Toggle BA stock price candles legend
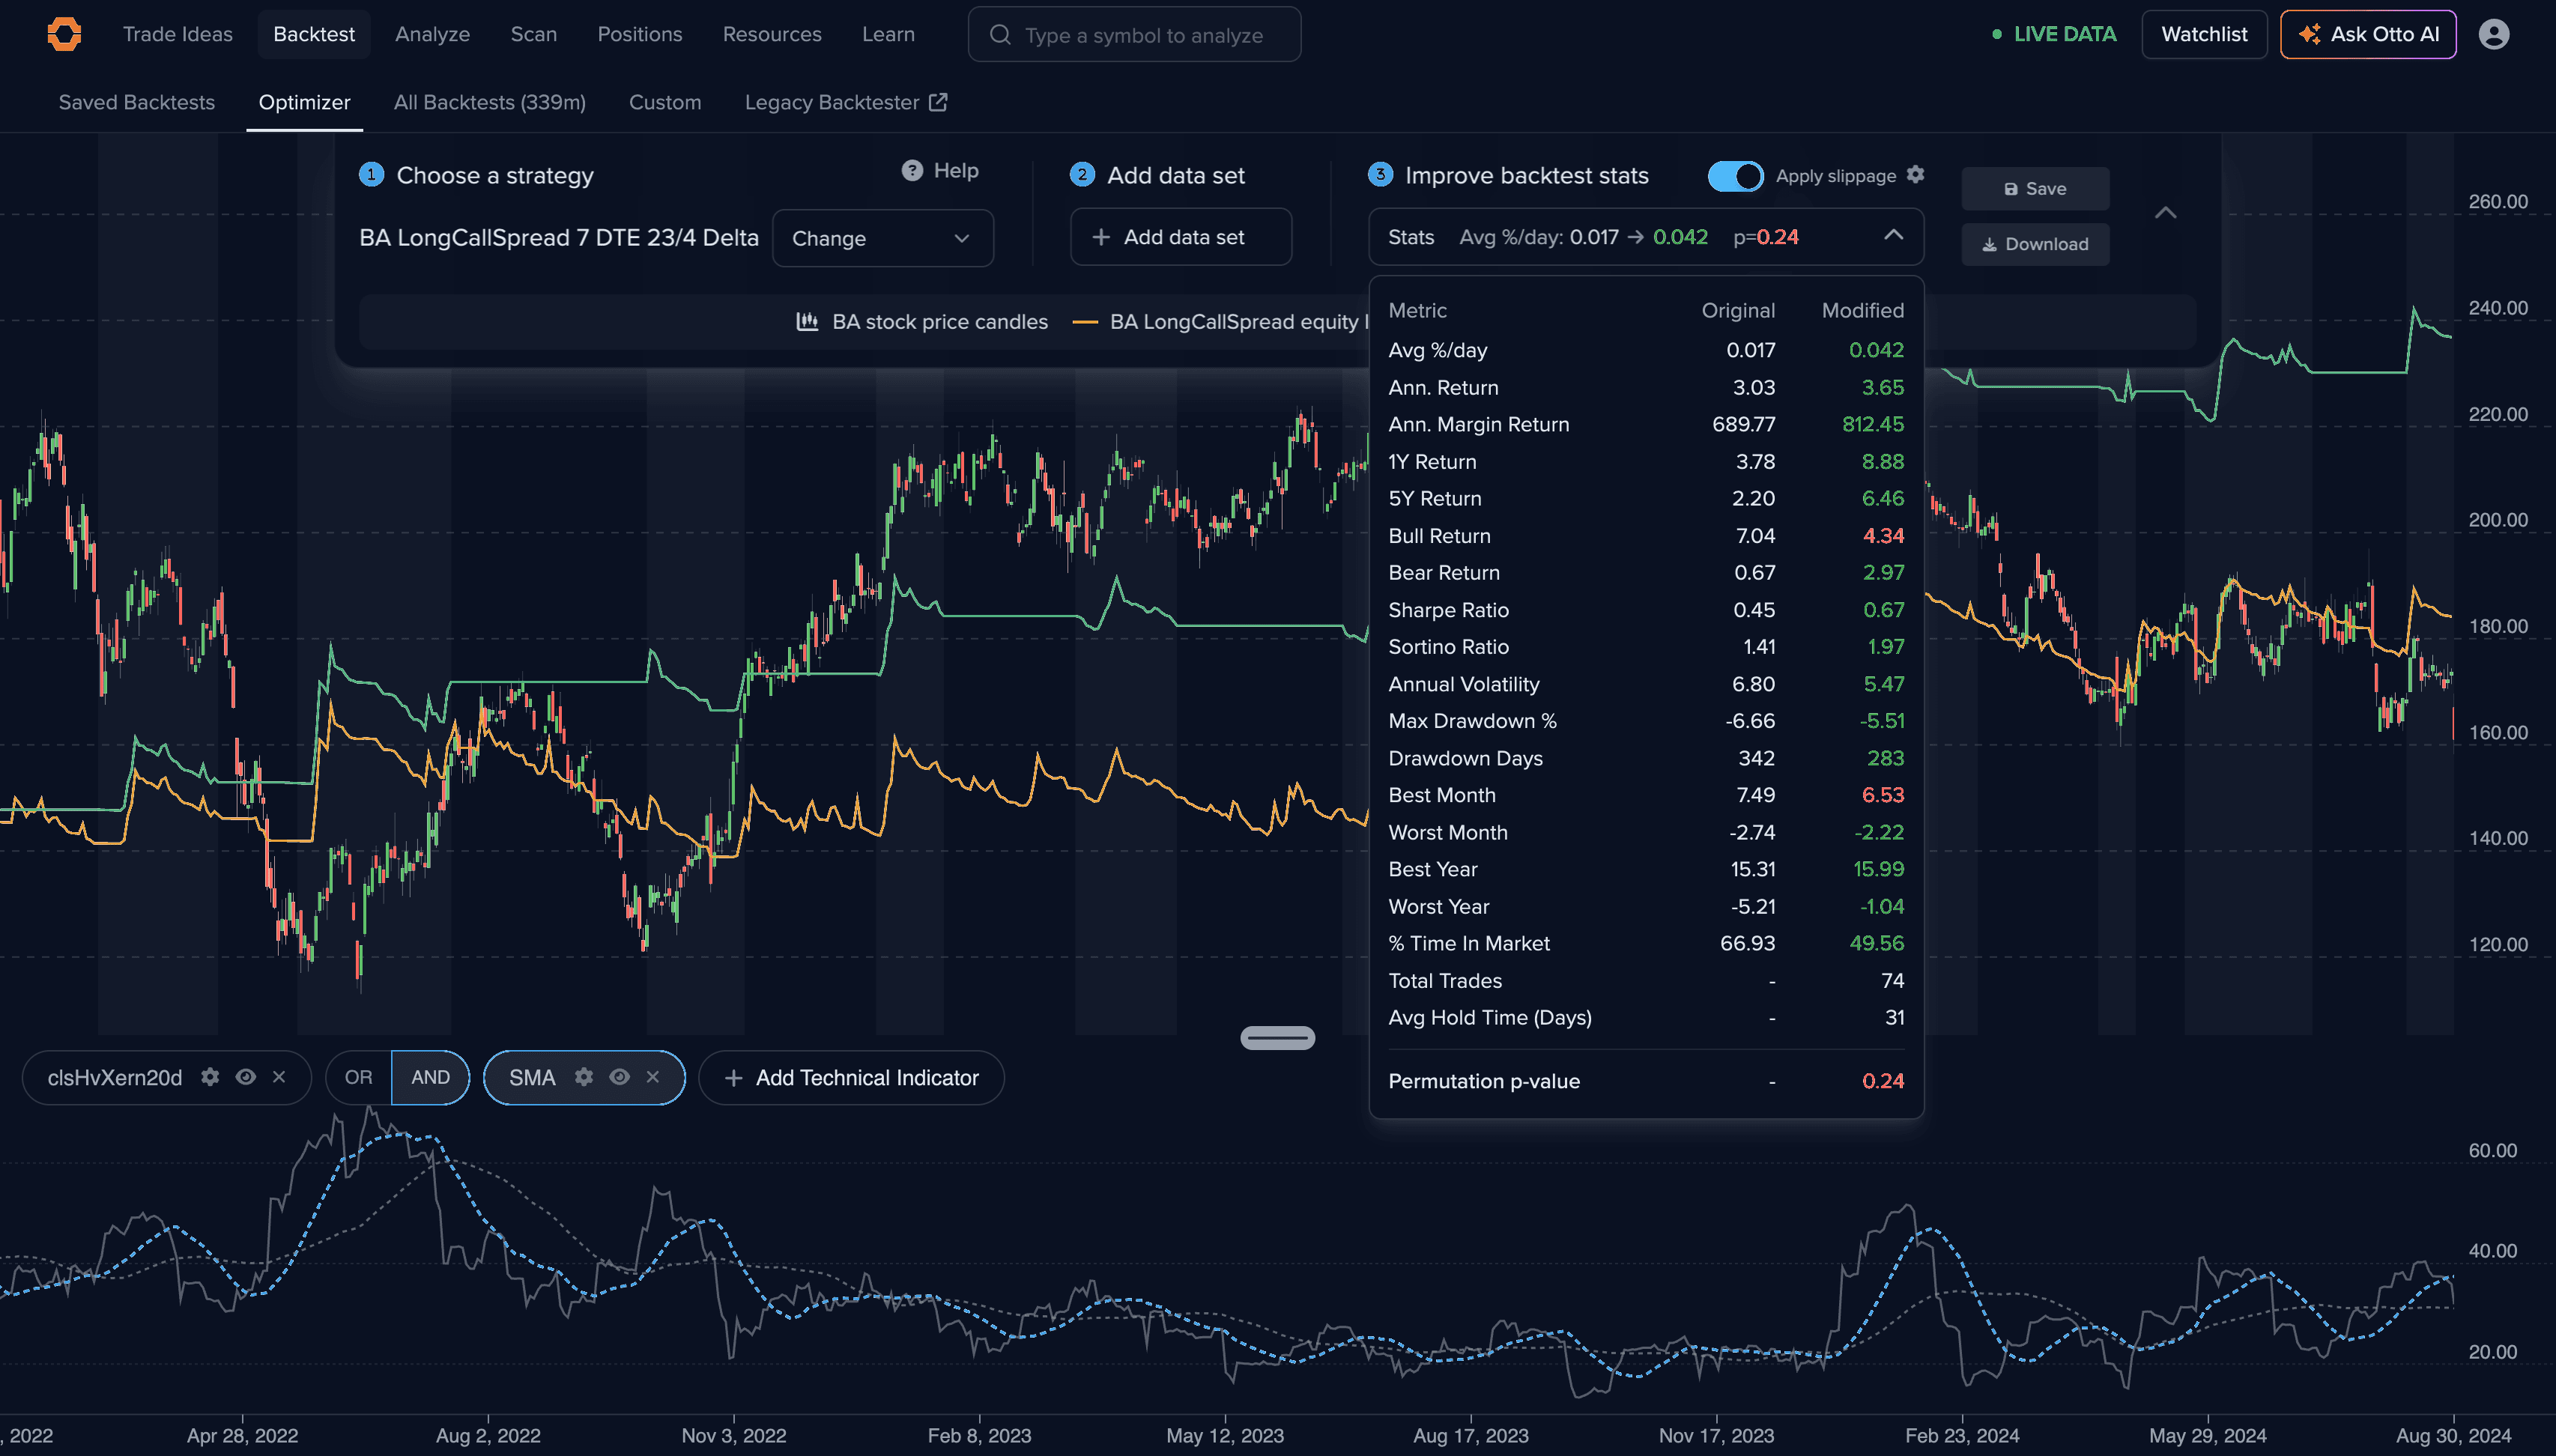The width and height of the screenshot is (2556, 1456). coord(921,322)
